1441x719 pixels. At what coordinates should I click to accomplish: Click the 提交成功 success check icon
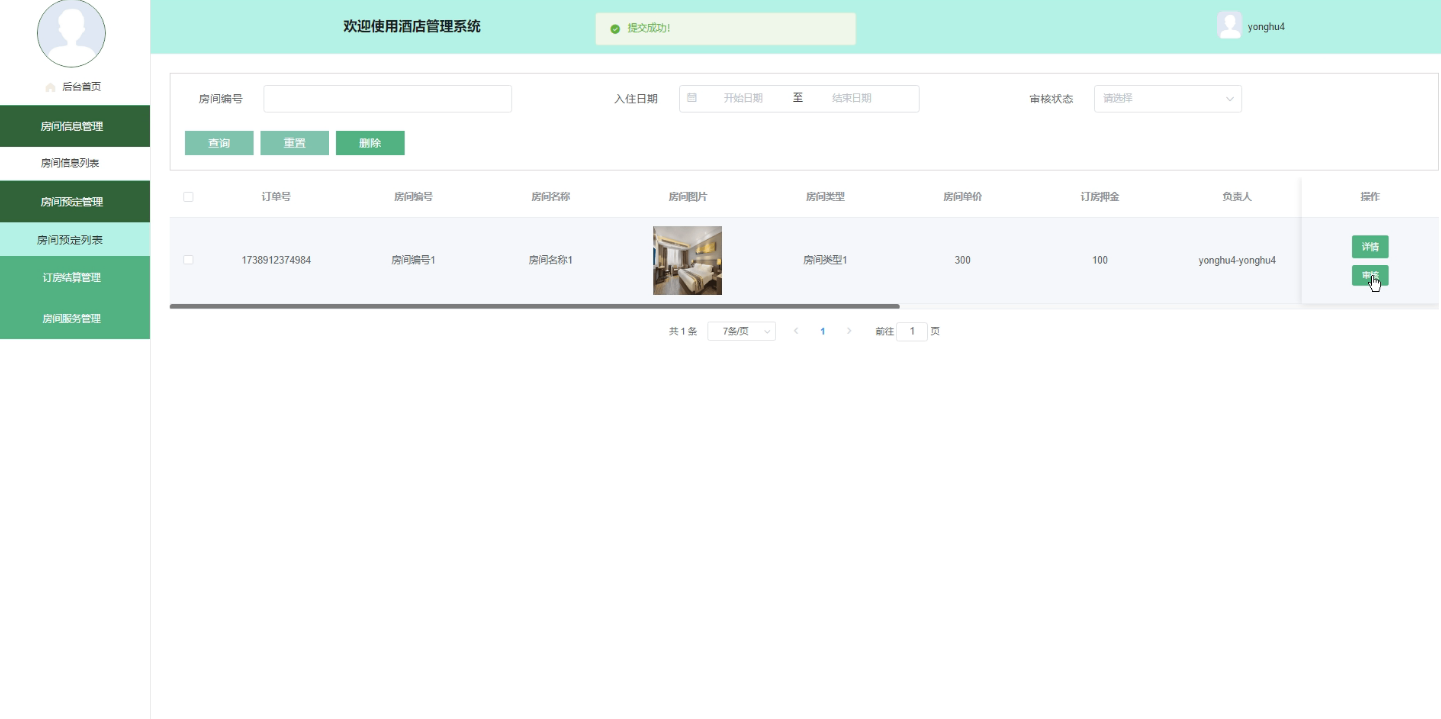pos(615,28)
